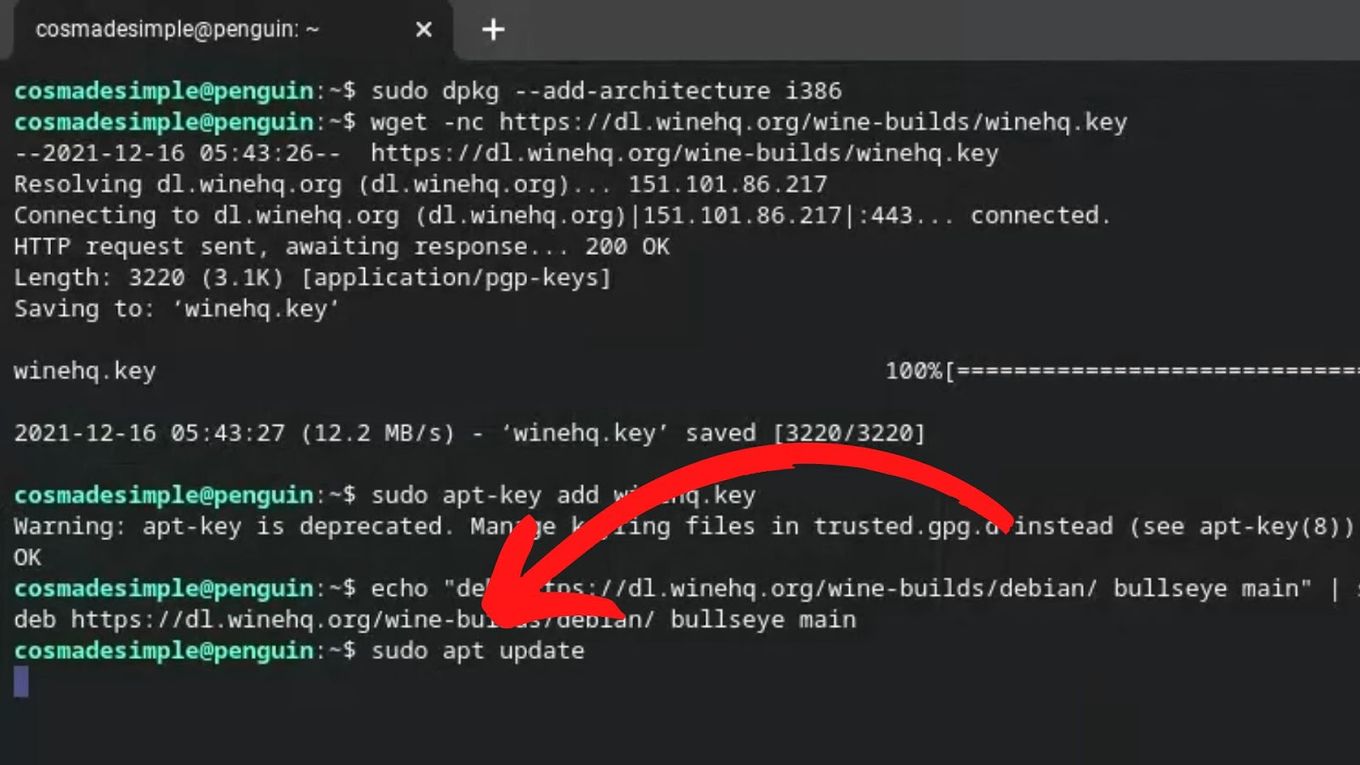The height and width of the screenshot is (765, 1360).
Task: Click the 'HTTP request sent, awaiting response... 200 OK' line
Action: [342, 246]
